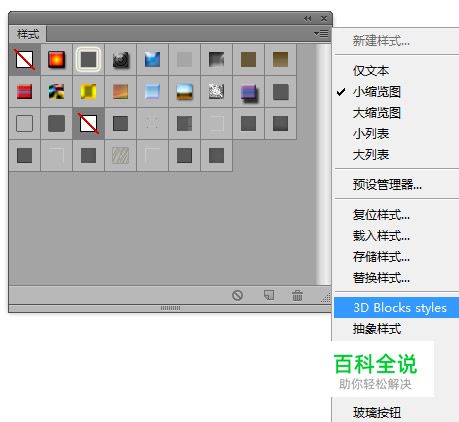Screen dimensions: 459x422
Task: Open the styles panel flyout menu
Action: point(321,34)
